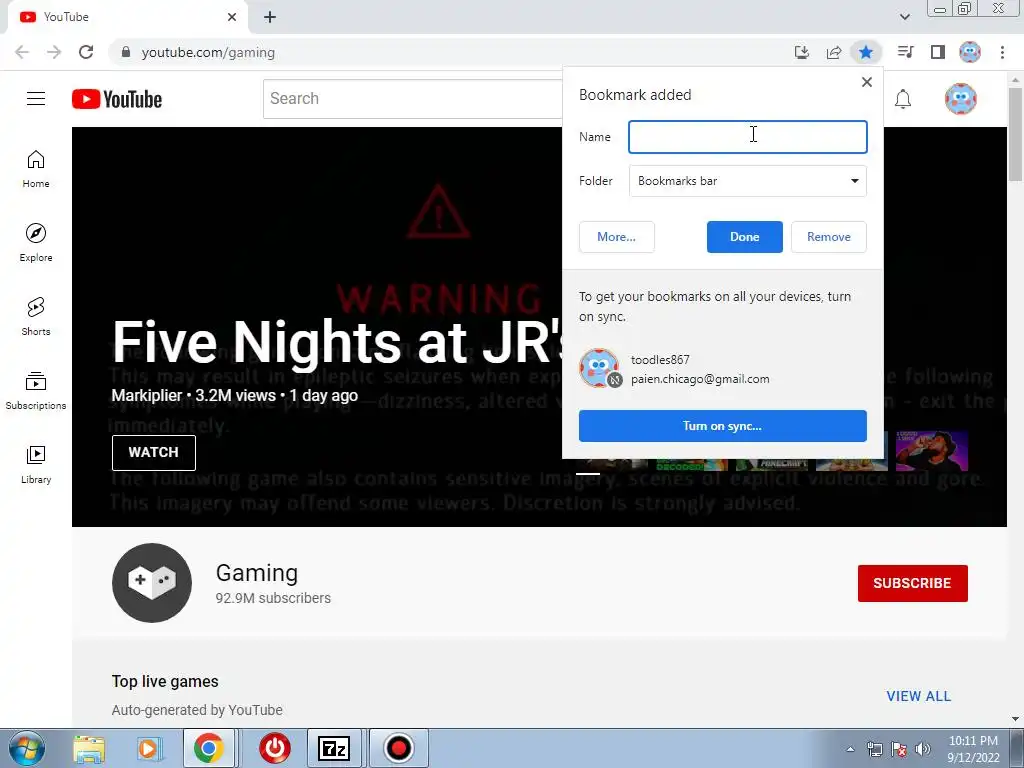Screen dimensions: 1024x768
Task: Open Windows Explorer from taskbar
Action: click(x=89, y=749)
